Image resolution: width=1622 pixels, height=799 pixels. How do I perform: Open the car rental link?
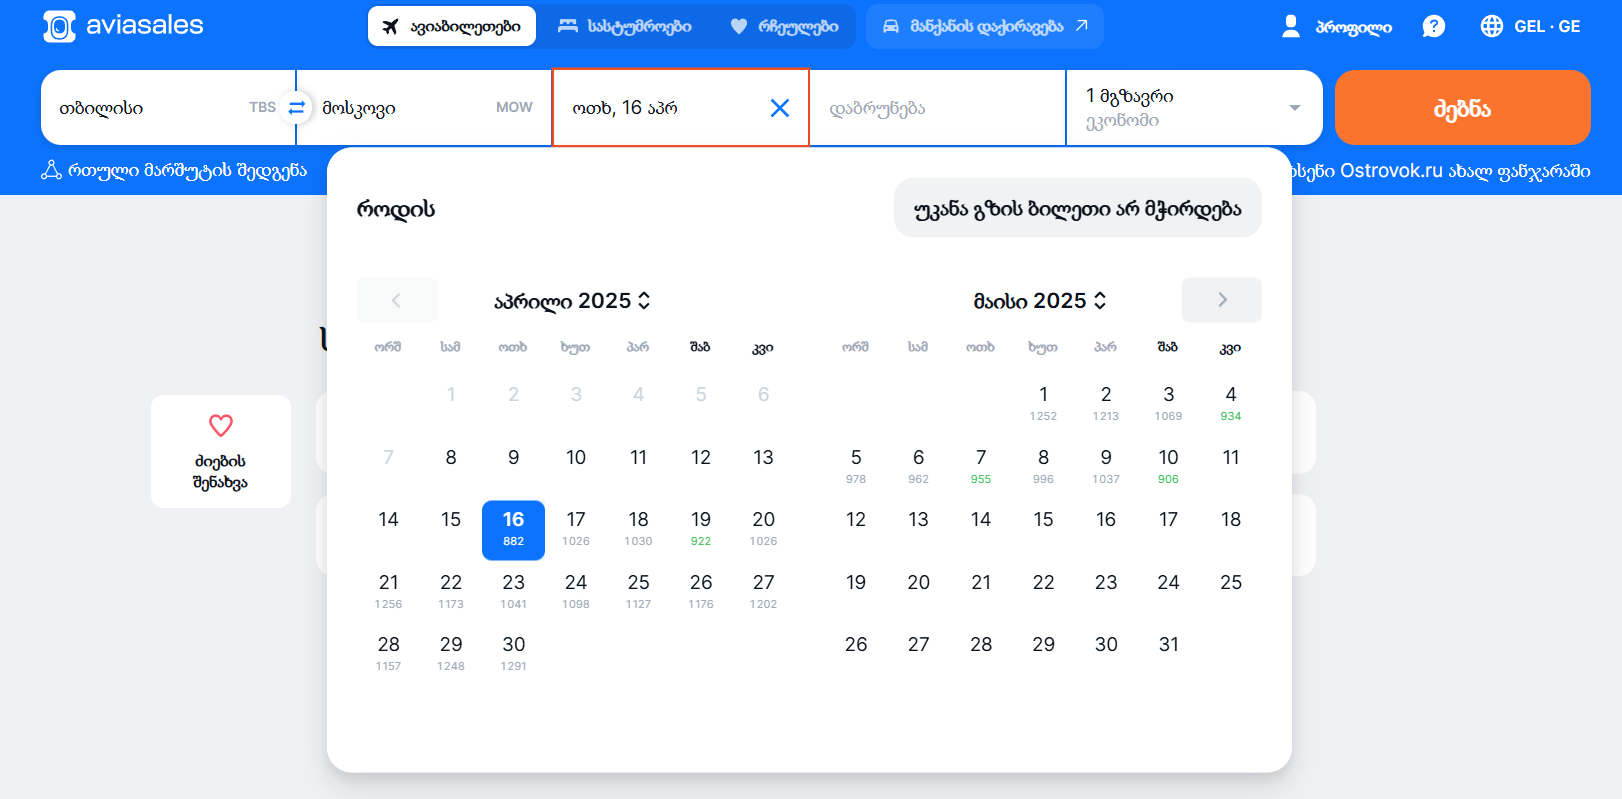tap(984, 26)
